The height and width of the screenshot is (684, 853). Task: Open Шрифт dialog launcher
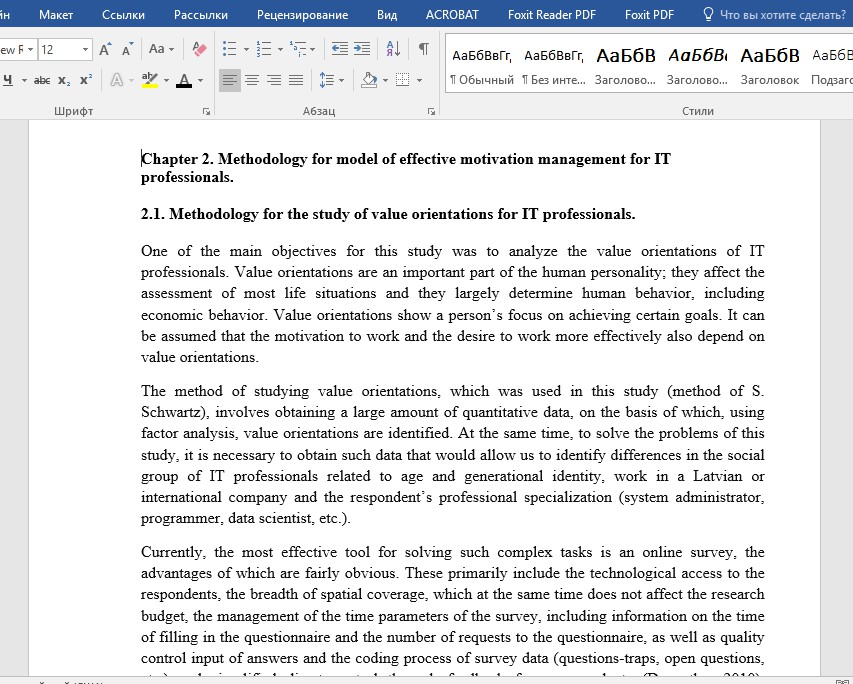pyautogui.click(x=206, y=112)
